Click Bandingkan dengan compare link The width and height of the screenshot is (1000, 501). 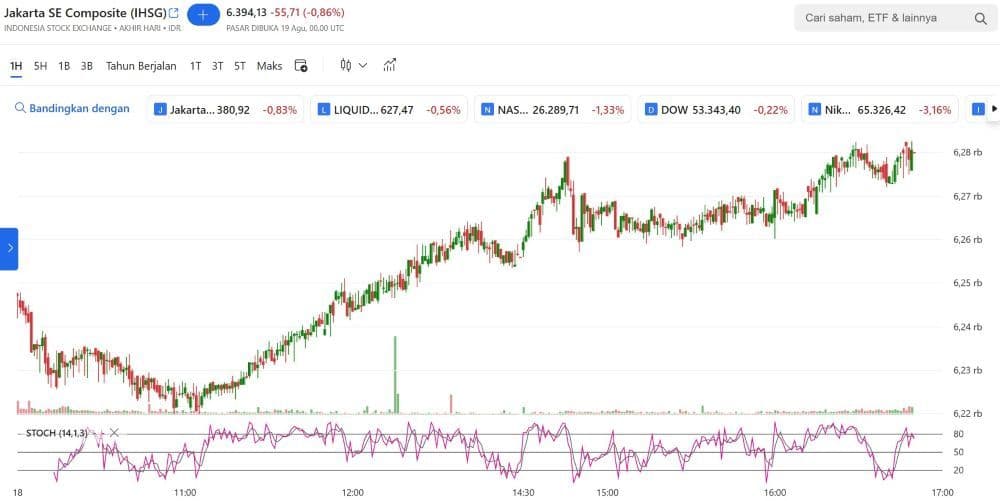coord(72,108)
